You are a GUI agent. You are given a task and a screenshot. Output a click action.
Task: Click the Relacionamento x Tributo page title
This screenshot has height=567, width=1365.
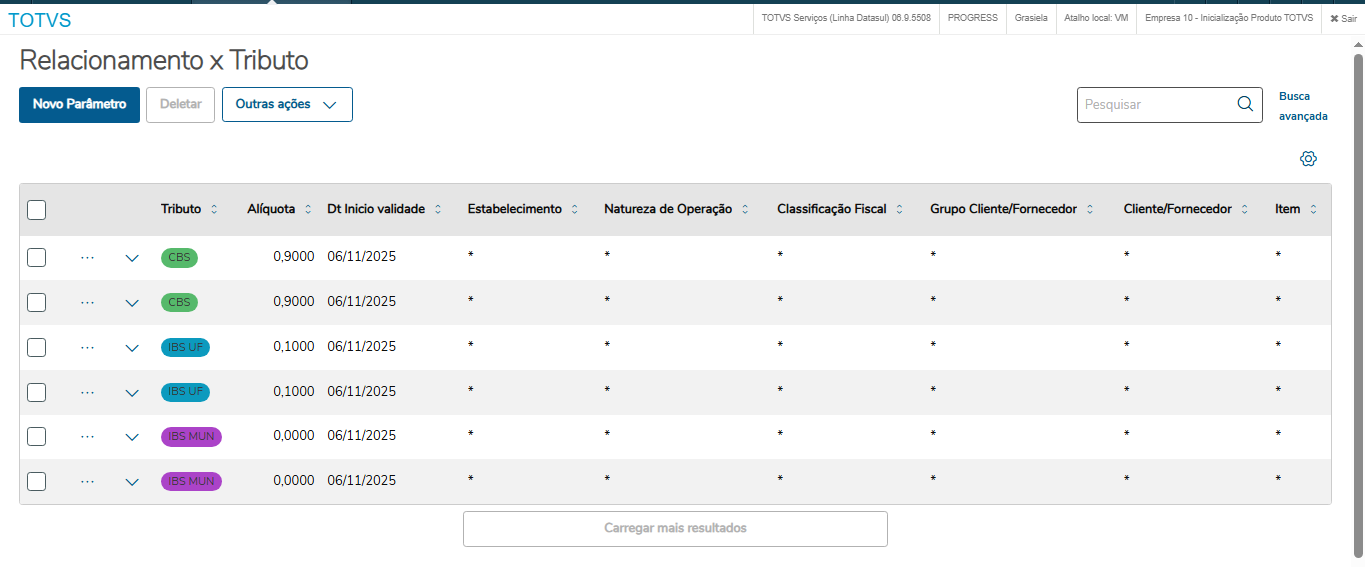[164, 60]
